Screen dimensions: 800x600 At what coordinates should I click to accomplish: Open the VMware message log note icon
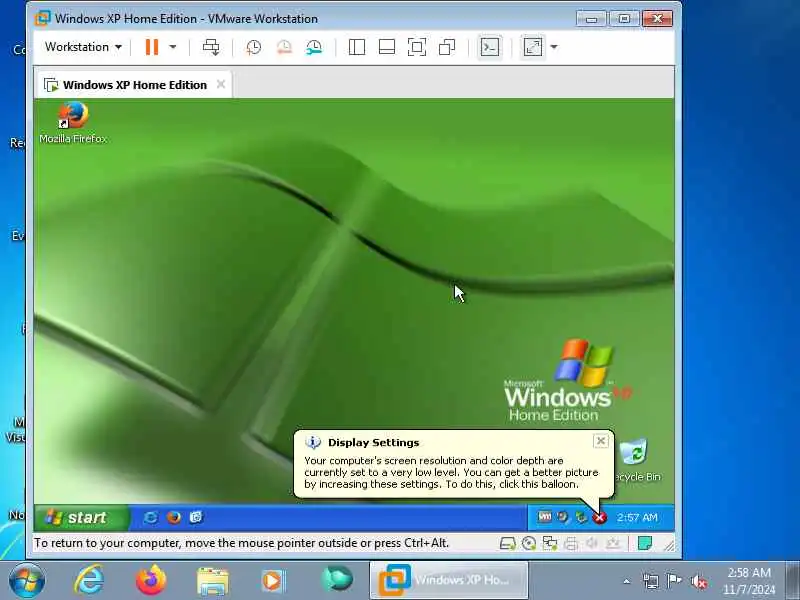[645, 543]
